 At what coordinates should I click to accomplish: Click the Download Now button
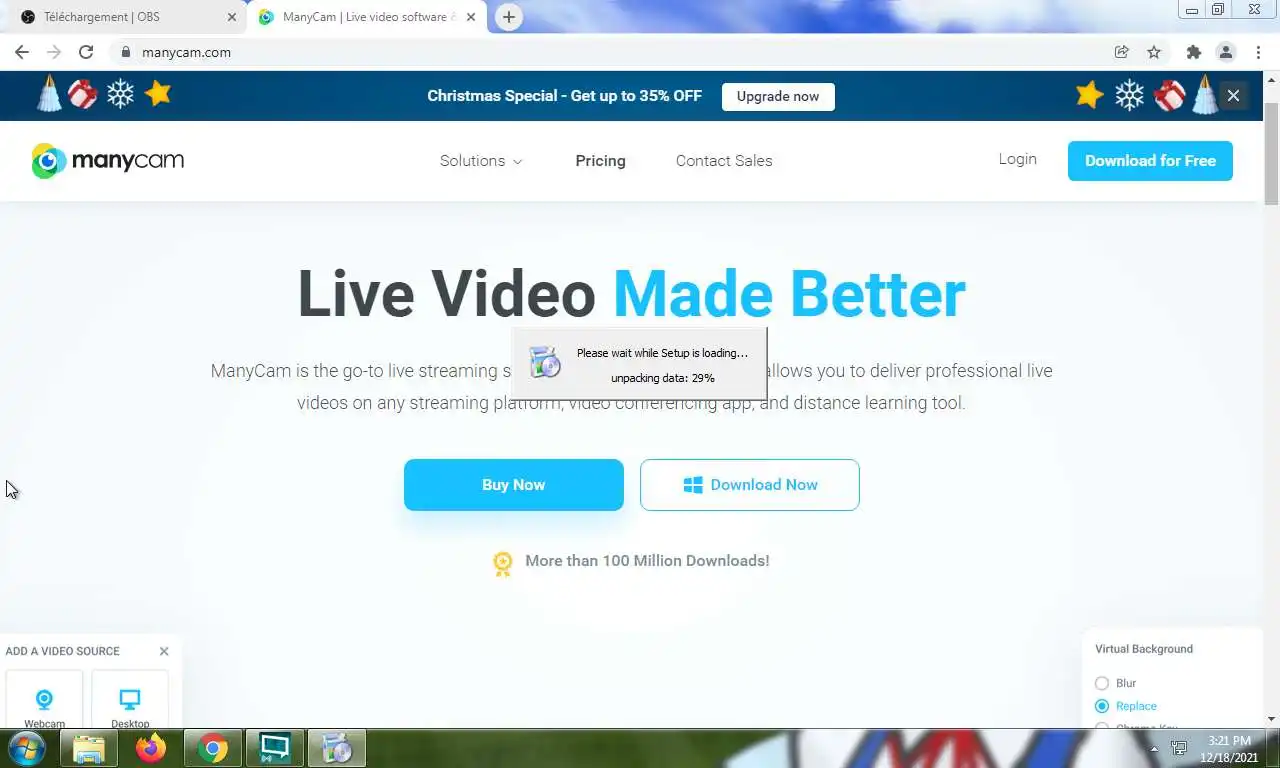point(750,485)
